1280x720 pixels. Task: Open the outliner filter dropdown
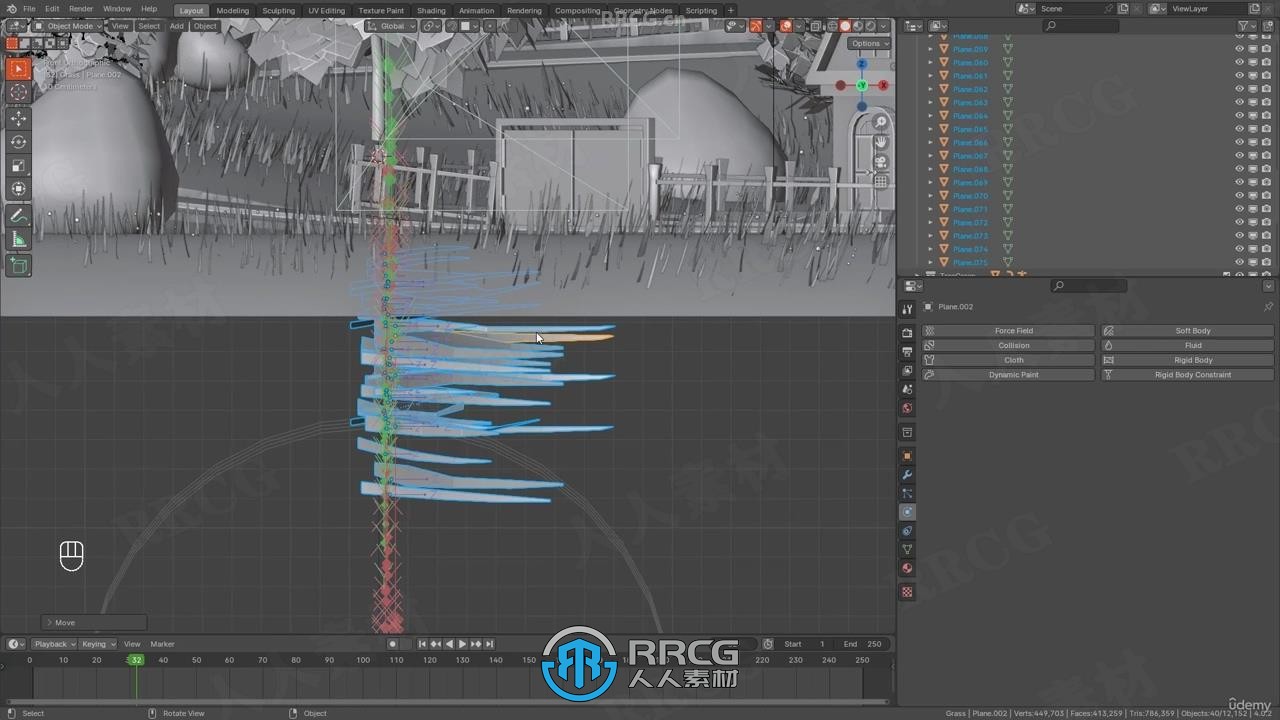pos(1247,26)
